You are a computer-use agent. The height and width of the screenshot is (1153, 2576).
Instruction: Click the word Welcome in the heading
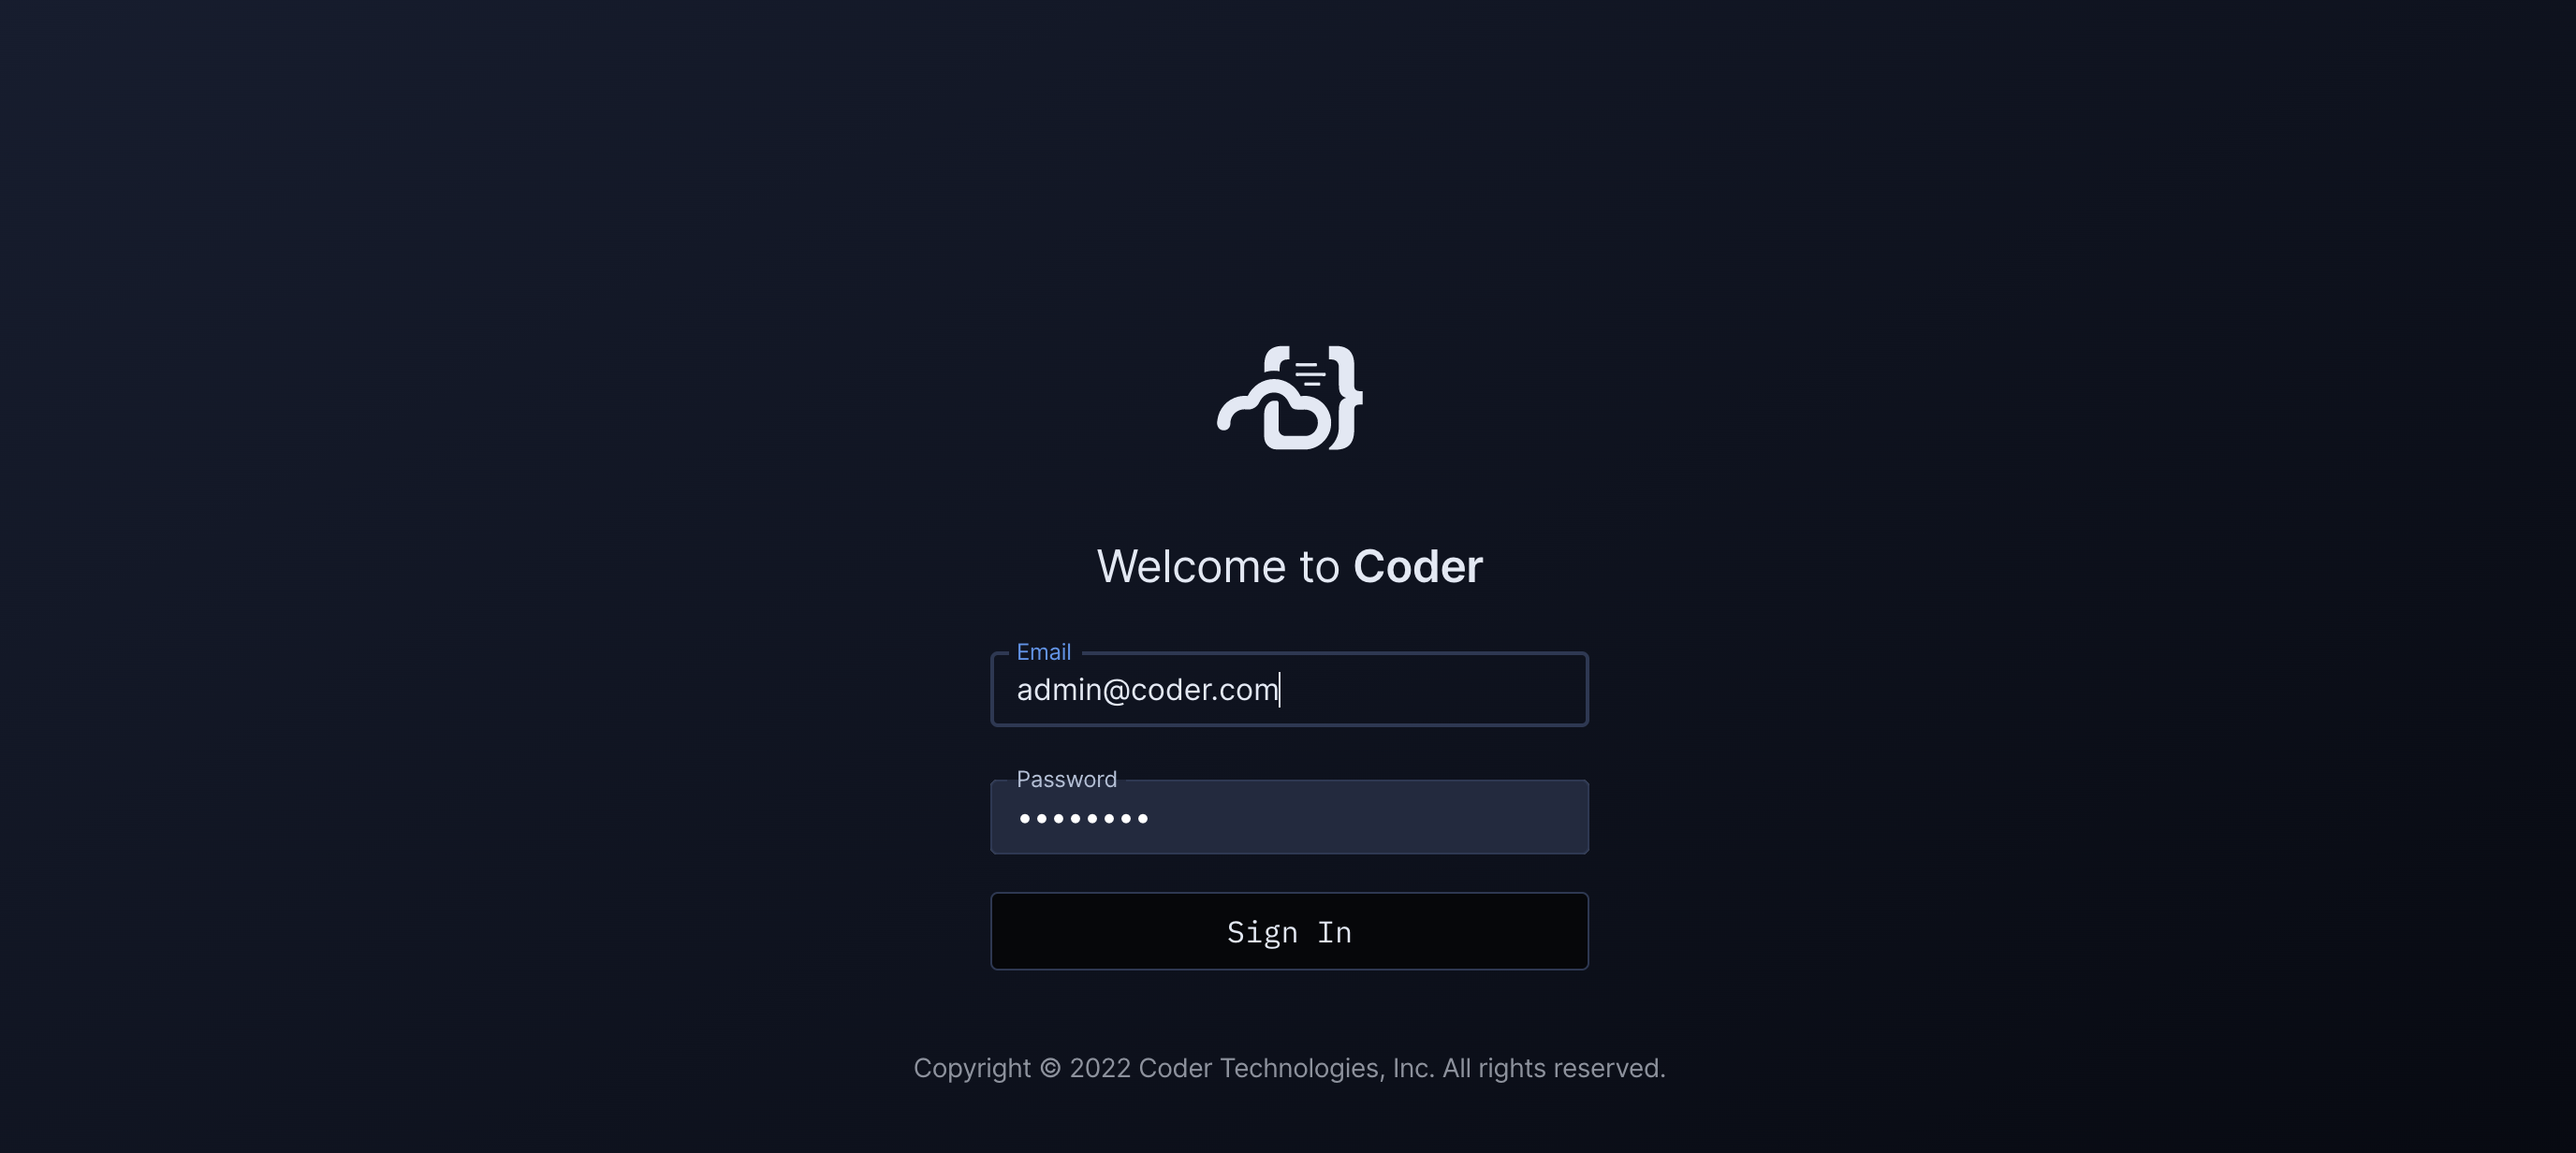(1191, 566)
